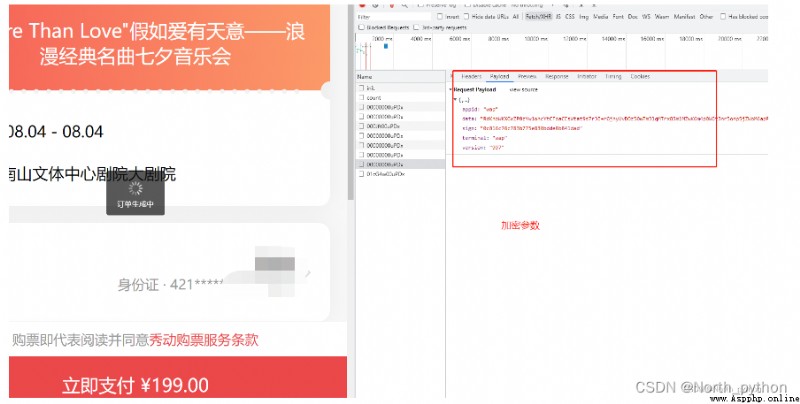Filter requests by JS type
This screenshot has height=404, width=800.
558,17
